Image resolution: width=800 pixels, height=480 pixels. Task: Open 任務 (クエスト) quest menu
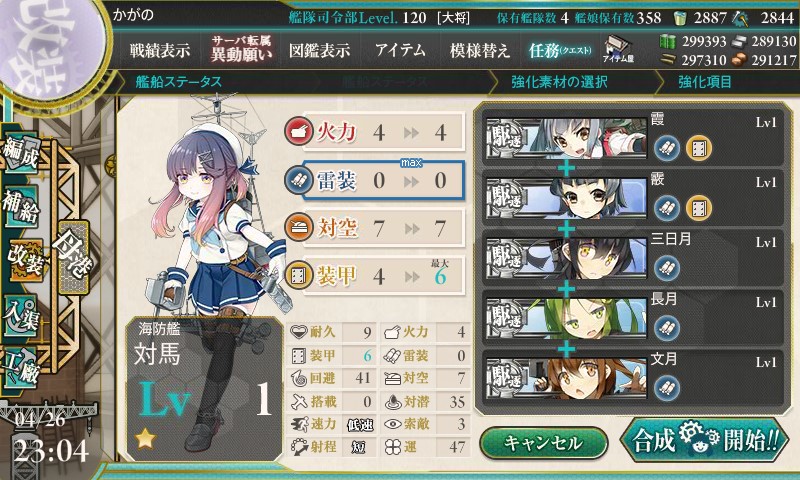(x=560, y=50)
